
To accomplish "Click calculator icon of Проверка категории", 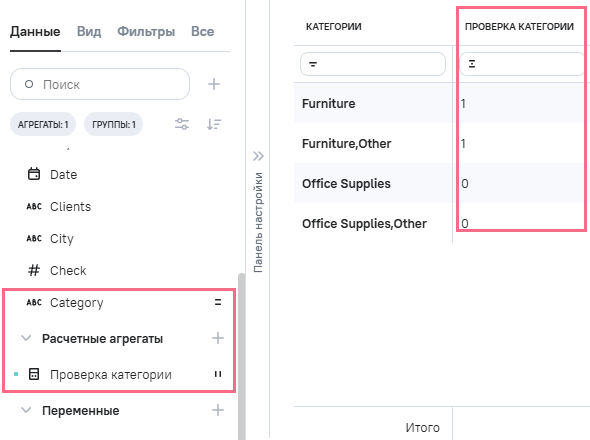I will tap(34, 374).
